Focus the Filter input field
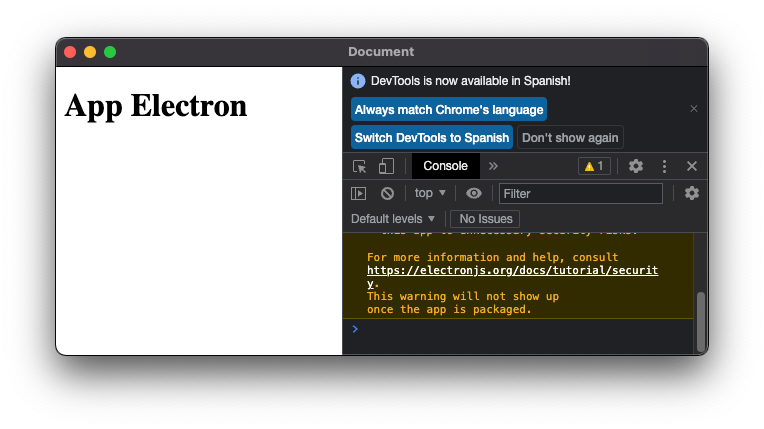Screen dimensions: 764x429 (x=581, y=194)
